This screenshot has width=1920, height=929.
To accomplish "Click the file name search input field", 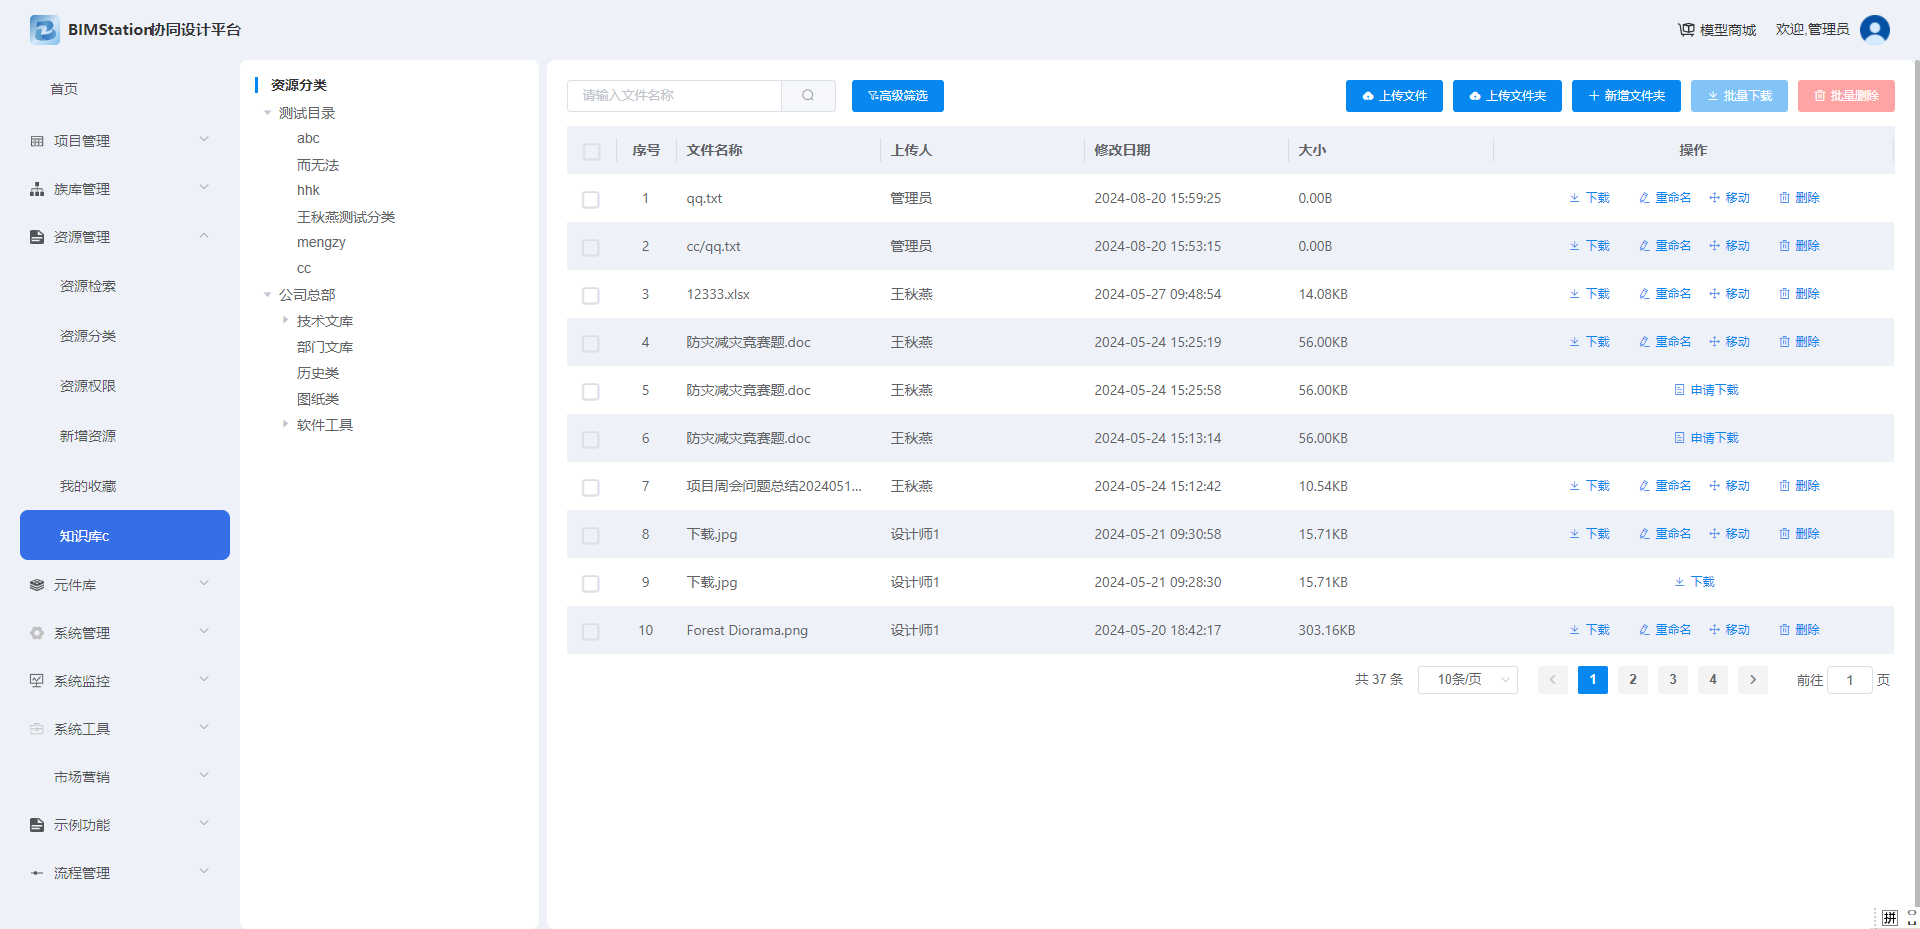I will point(674,96).
